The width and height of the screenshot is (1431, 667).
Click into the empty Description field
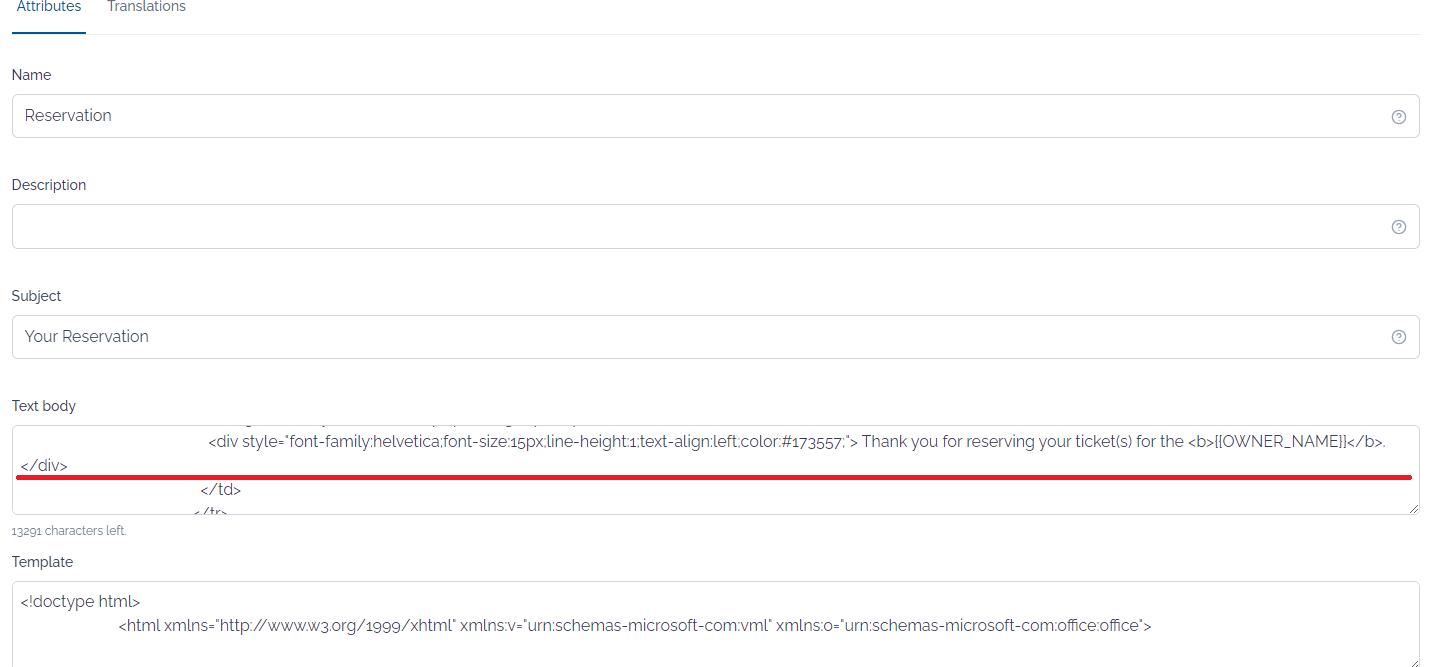(715, 226)
